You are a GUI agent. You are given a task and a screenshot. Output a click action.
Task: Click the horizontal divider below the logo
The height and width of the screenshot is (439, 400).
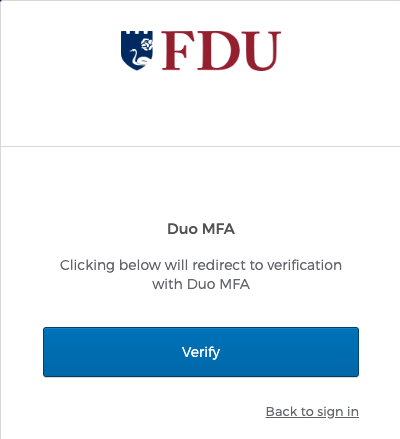[x=200, y=146]
